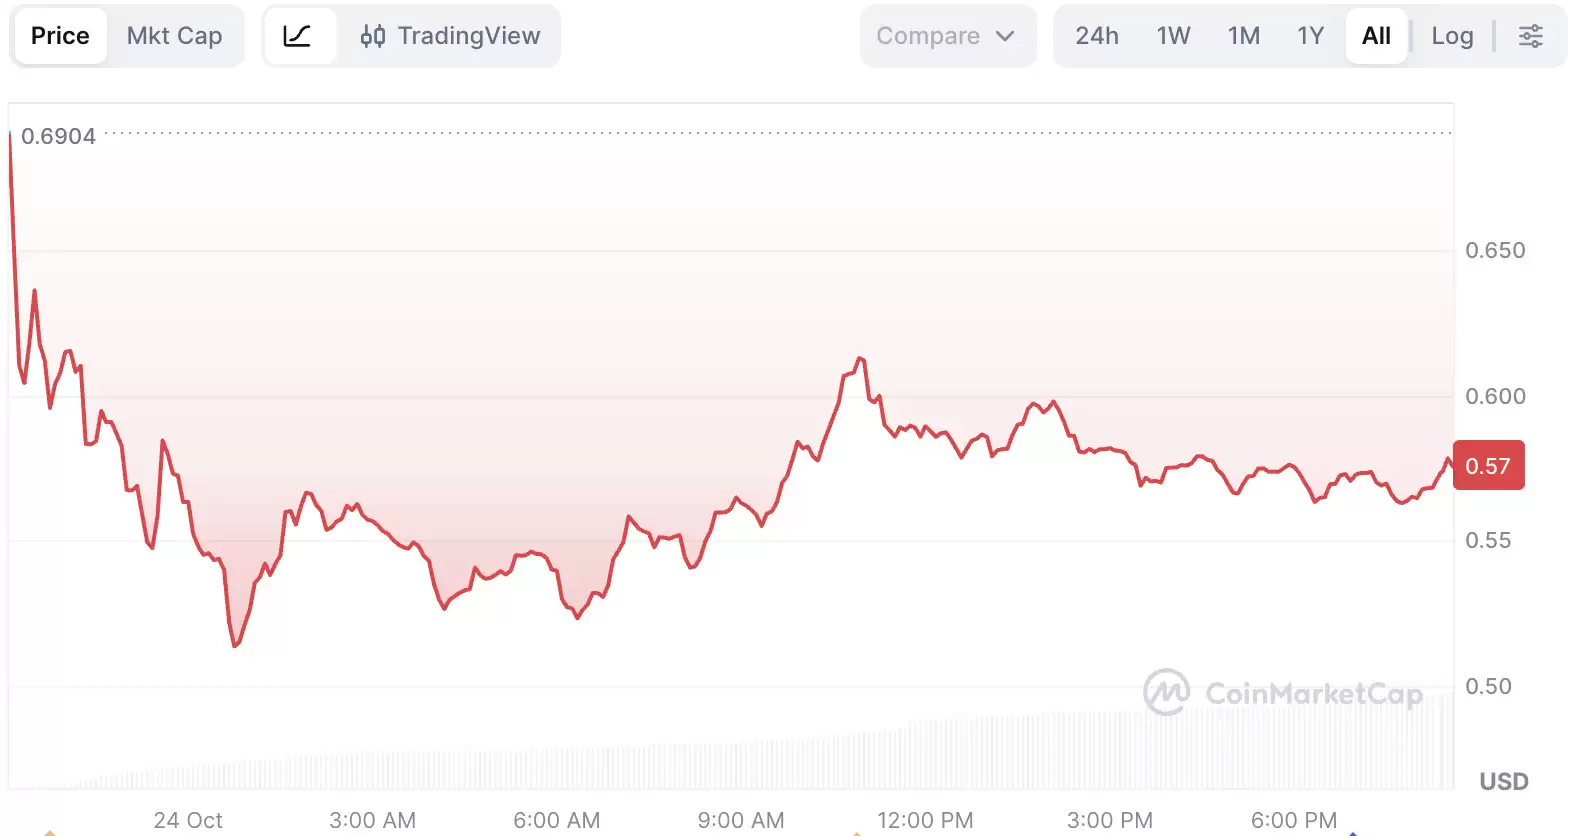Switch to the Price tab
Viewport: 1574px width, 836px height.
60,36
